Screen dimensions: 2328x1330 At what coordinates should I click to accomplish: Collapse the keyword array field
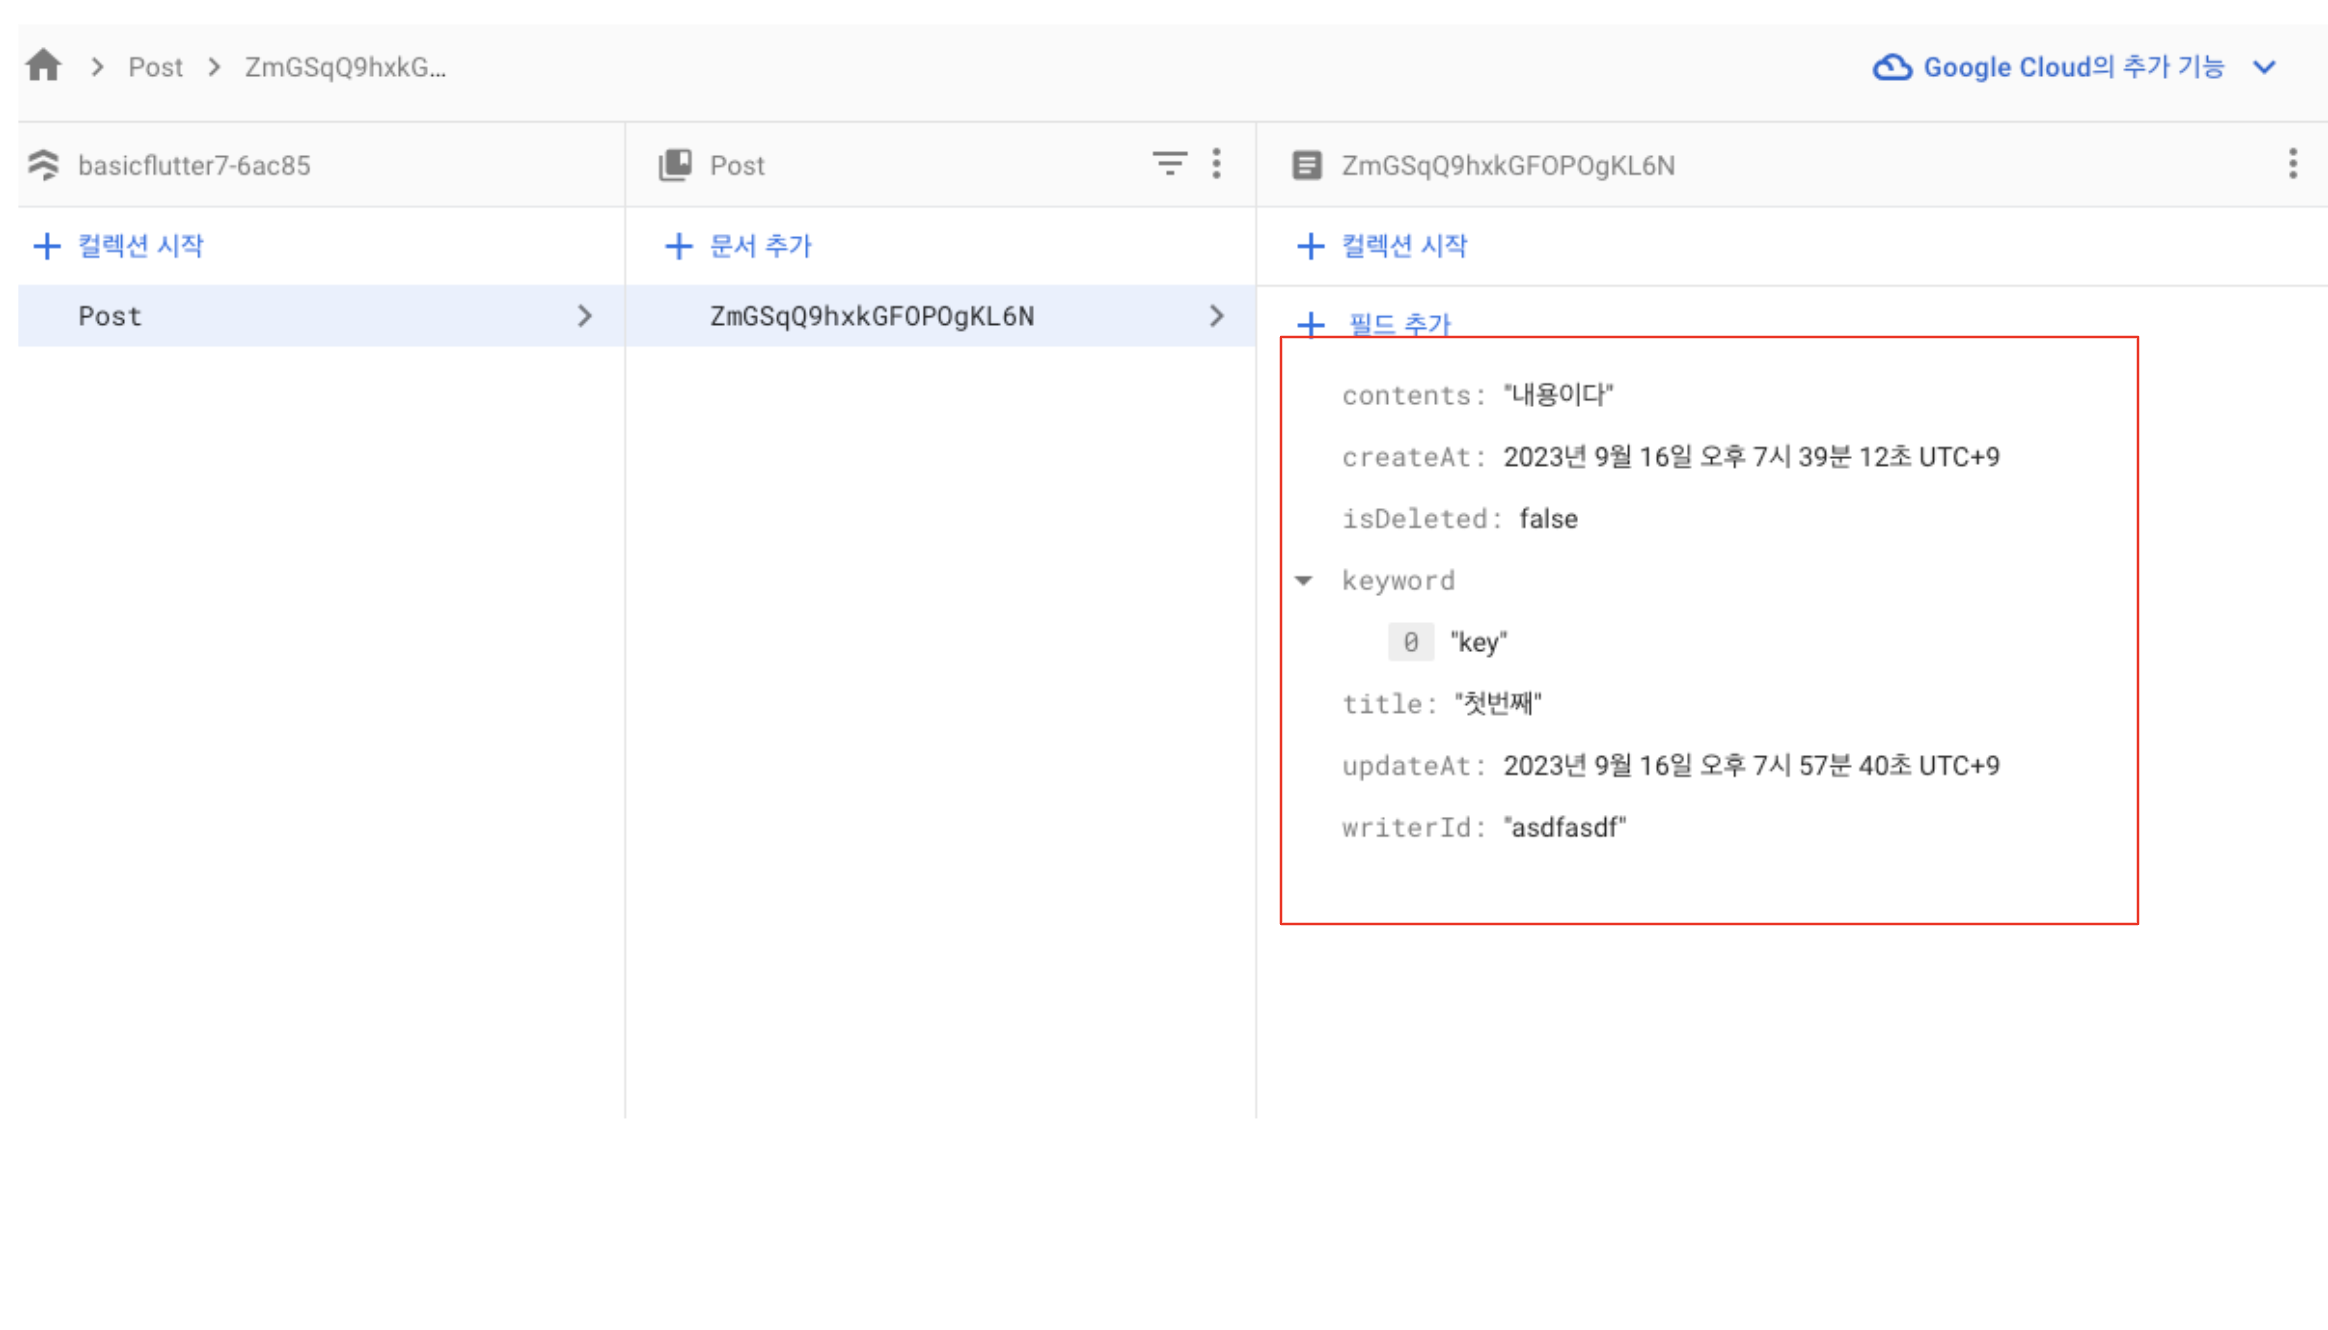coord(1303,581)
